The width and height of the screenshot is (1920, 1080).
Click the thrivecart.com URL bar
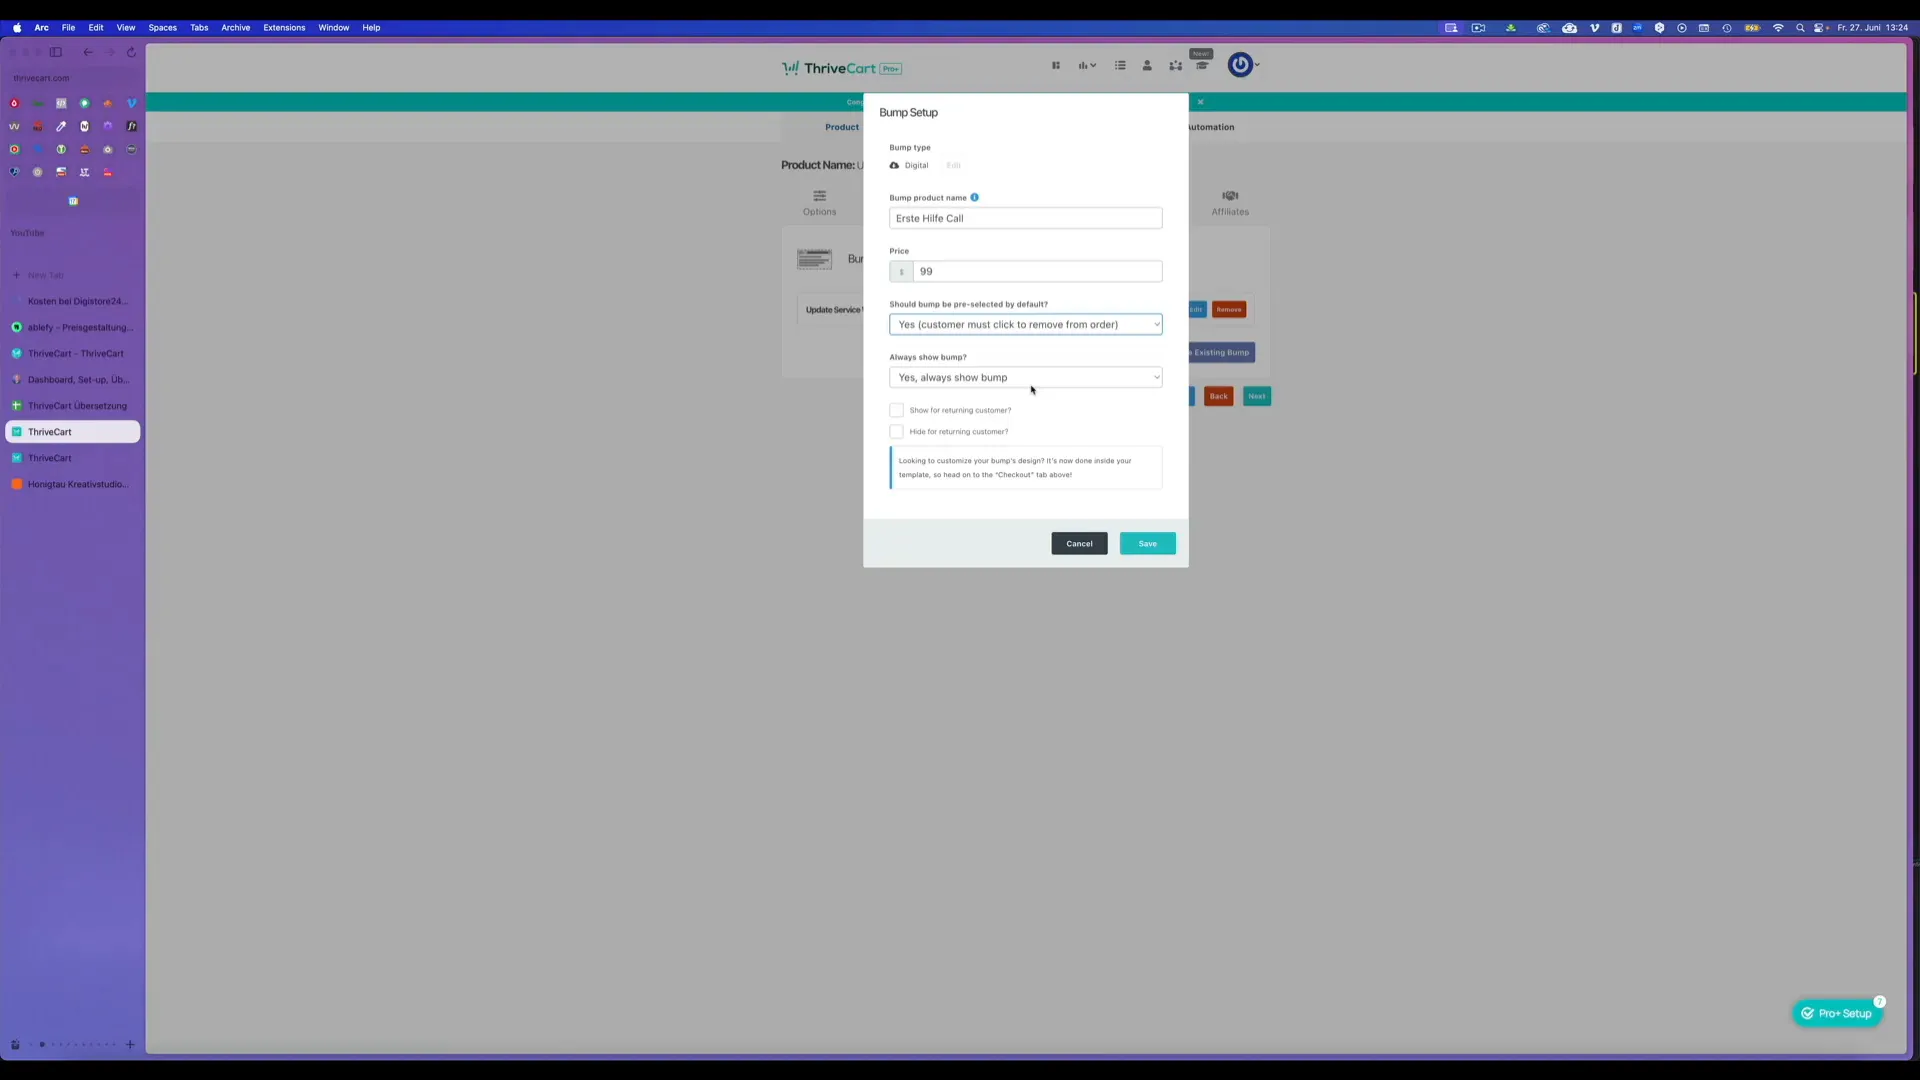click(73, 78)
